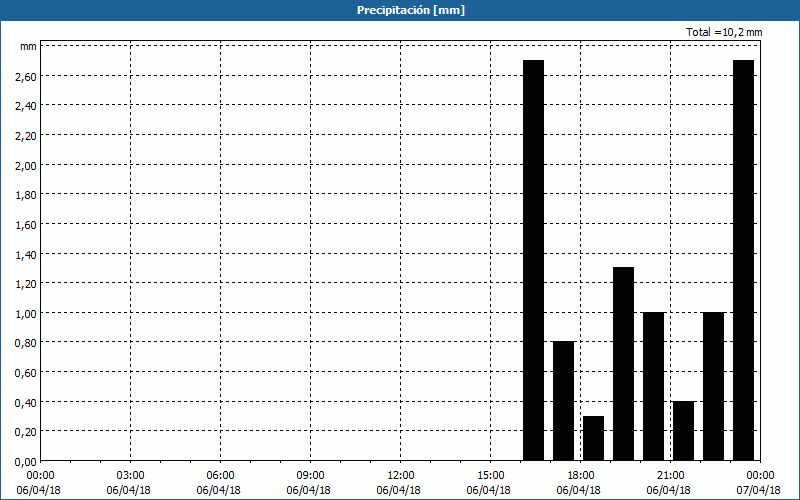Click the 15:00 time axis label
Screen dimensions: 800x500
tap(491, 476)
